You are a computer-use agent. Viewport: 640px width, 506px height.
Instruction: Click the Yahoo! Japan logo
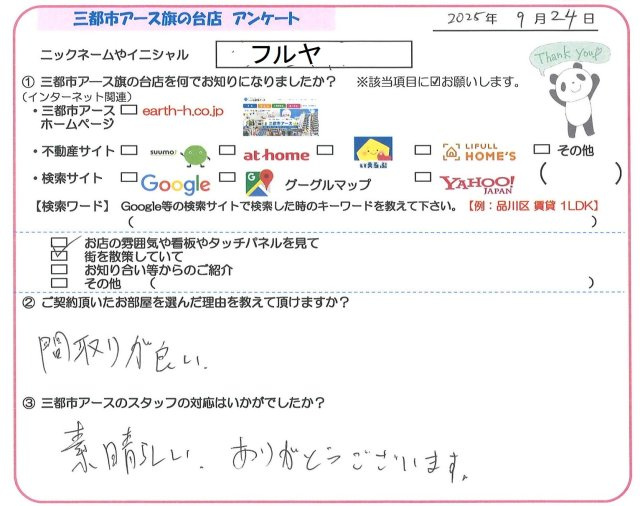coord(477,183)
